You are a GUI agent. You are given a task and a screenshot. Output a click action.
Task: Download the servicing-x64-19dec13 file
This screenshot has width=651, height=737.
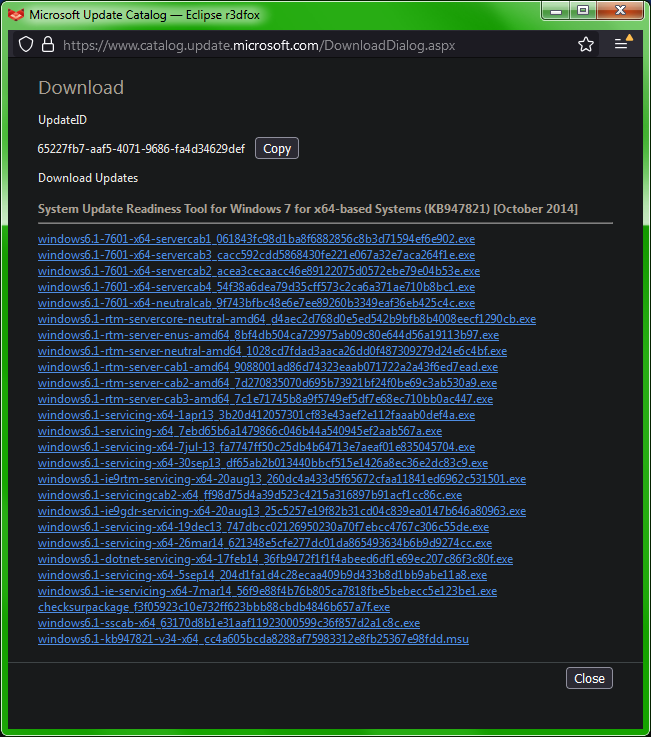point(263,527)
